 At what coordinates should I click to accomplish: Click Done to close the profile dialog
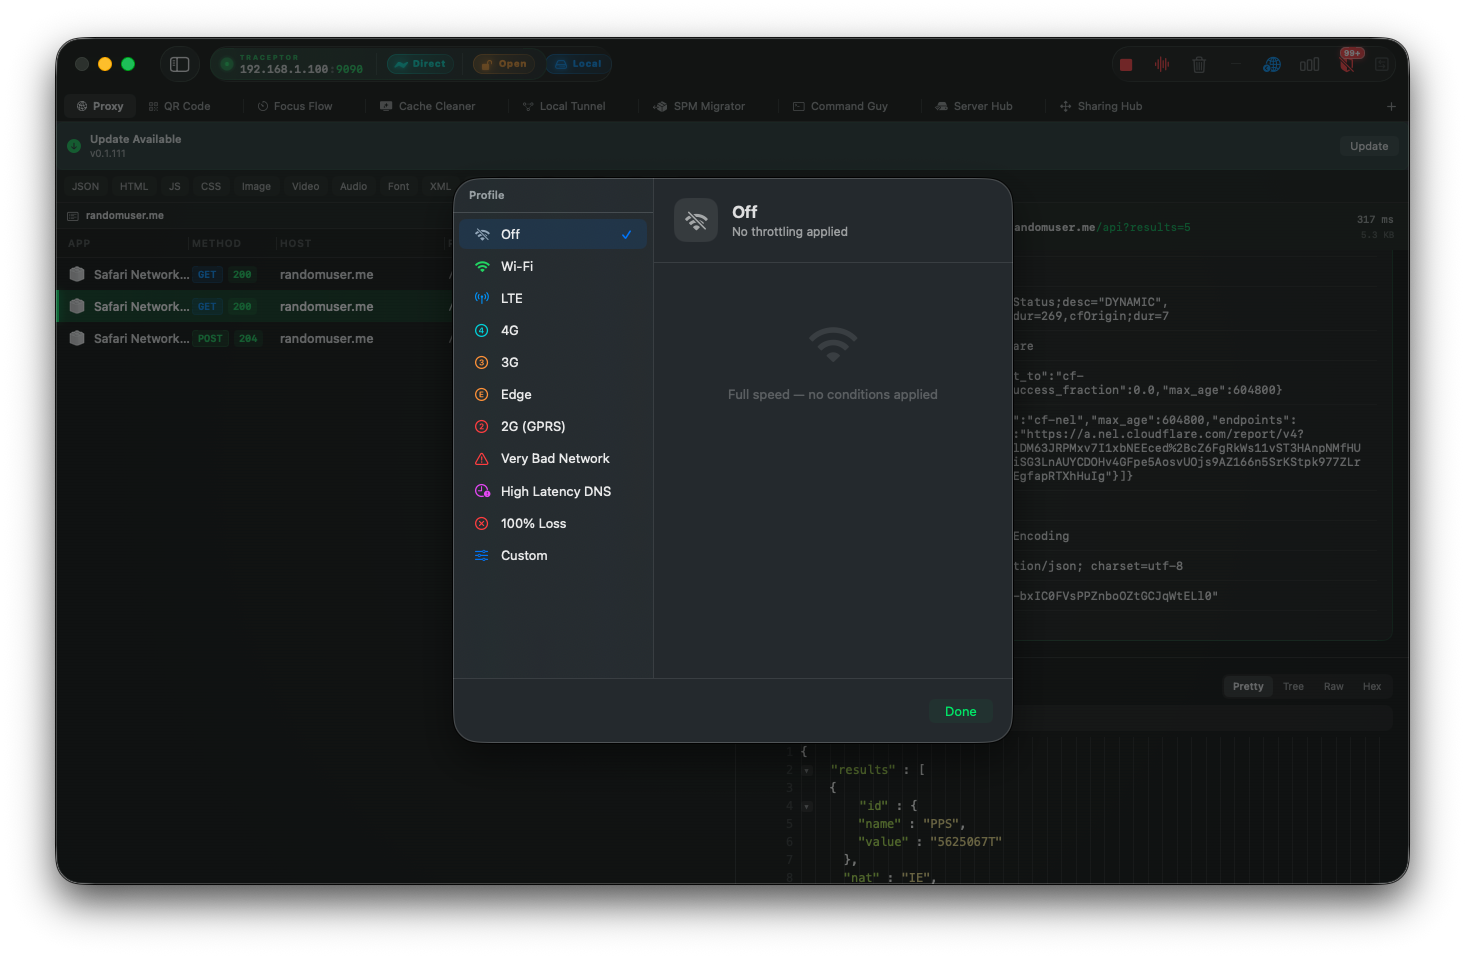click(x=960, y=711)
